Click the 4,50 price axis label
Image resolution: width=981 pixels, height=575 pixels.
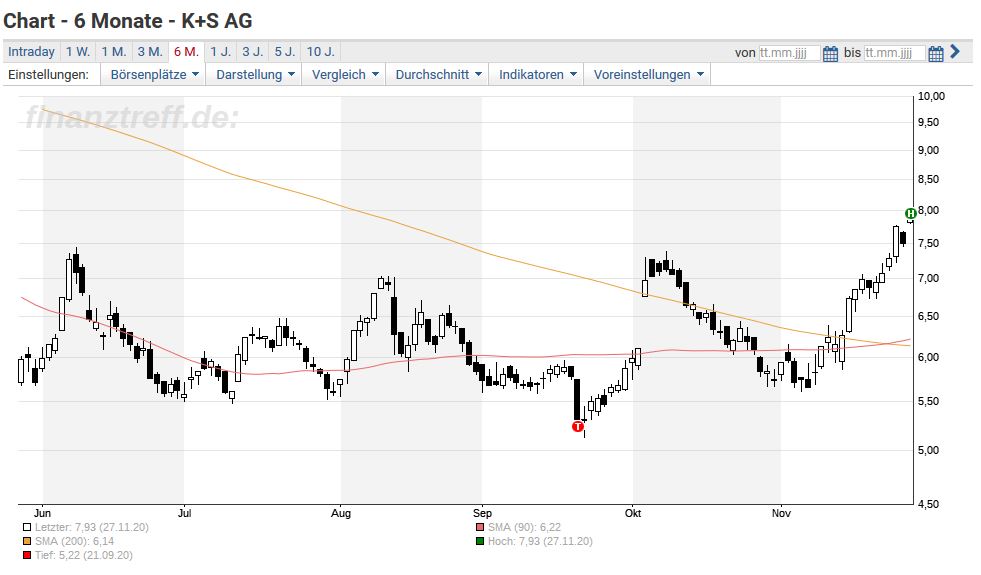click(928, 504)
